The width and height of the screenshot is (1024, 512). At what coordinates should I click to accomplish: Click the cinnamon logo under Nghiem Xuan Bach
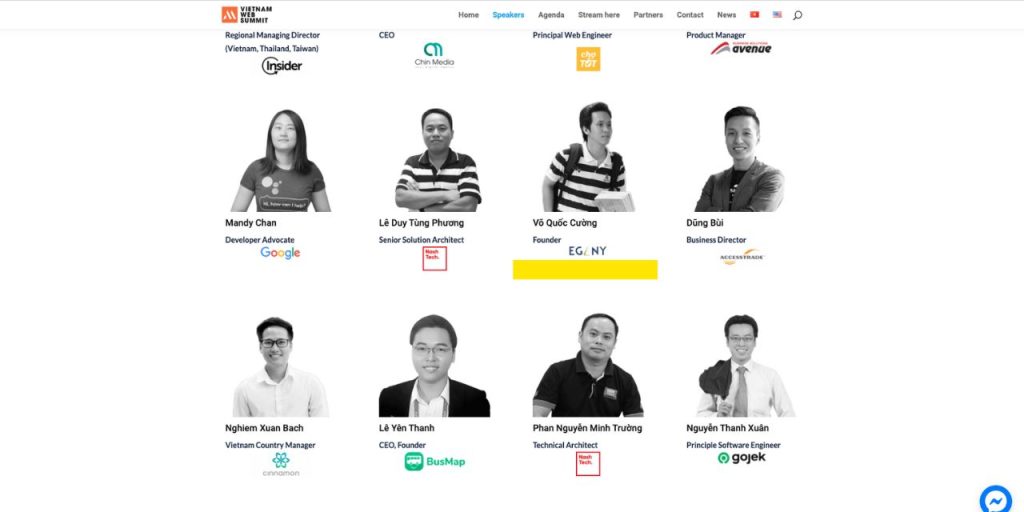281,464
